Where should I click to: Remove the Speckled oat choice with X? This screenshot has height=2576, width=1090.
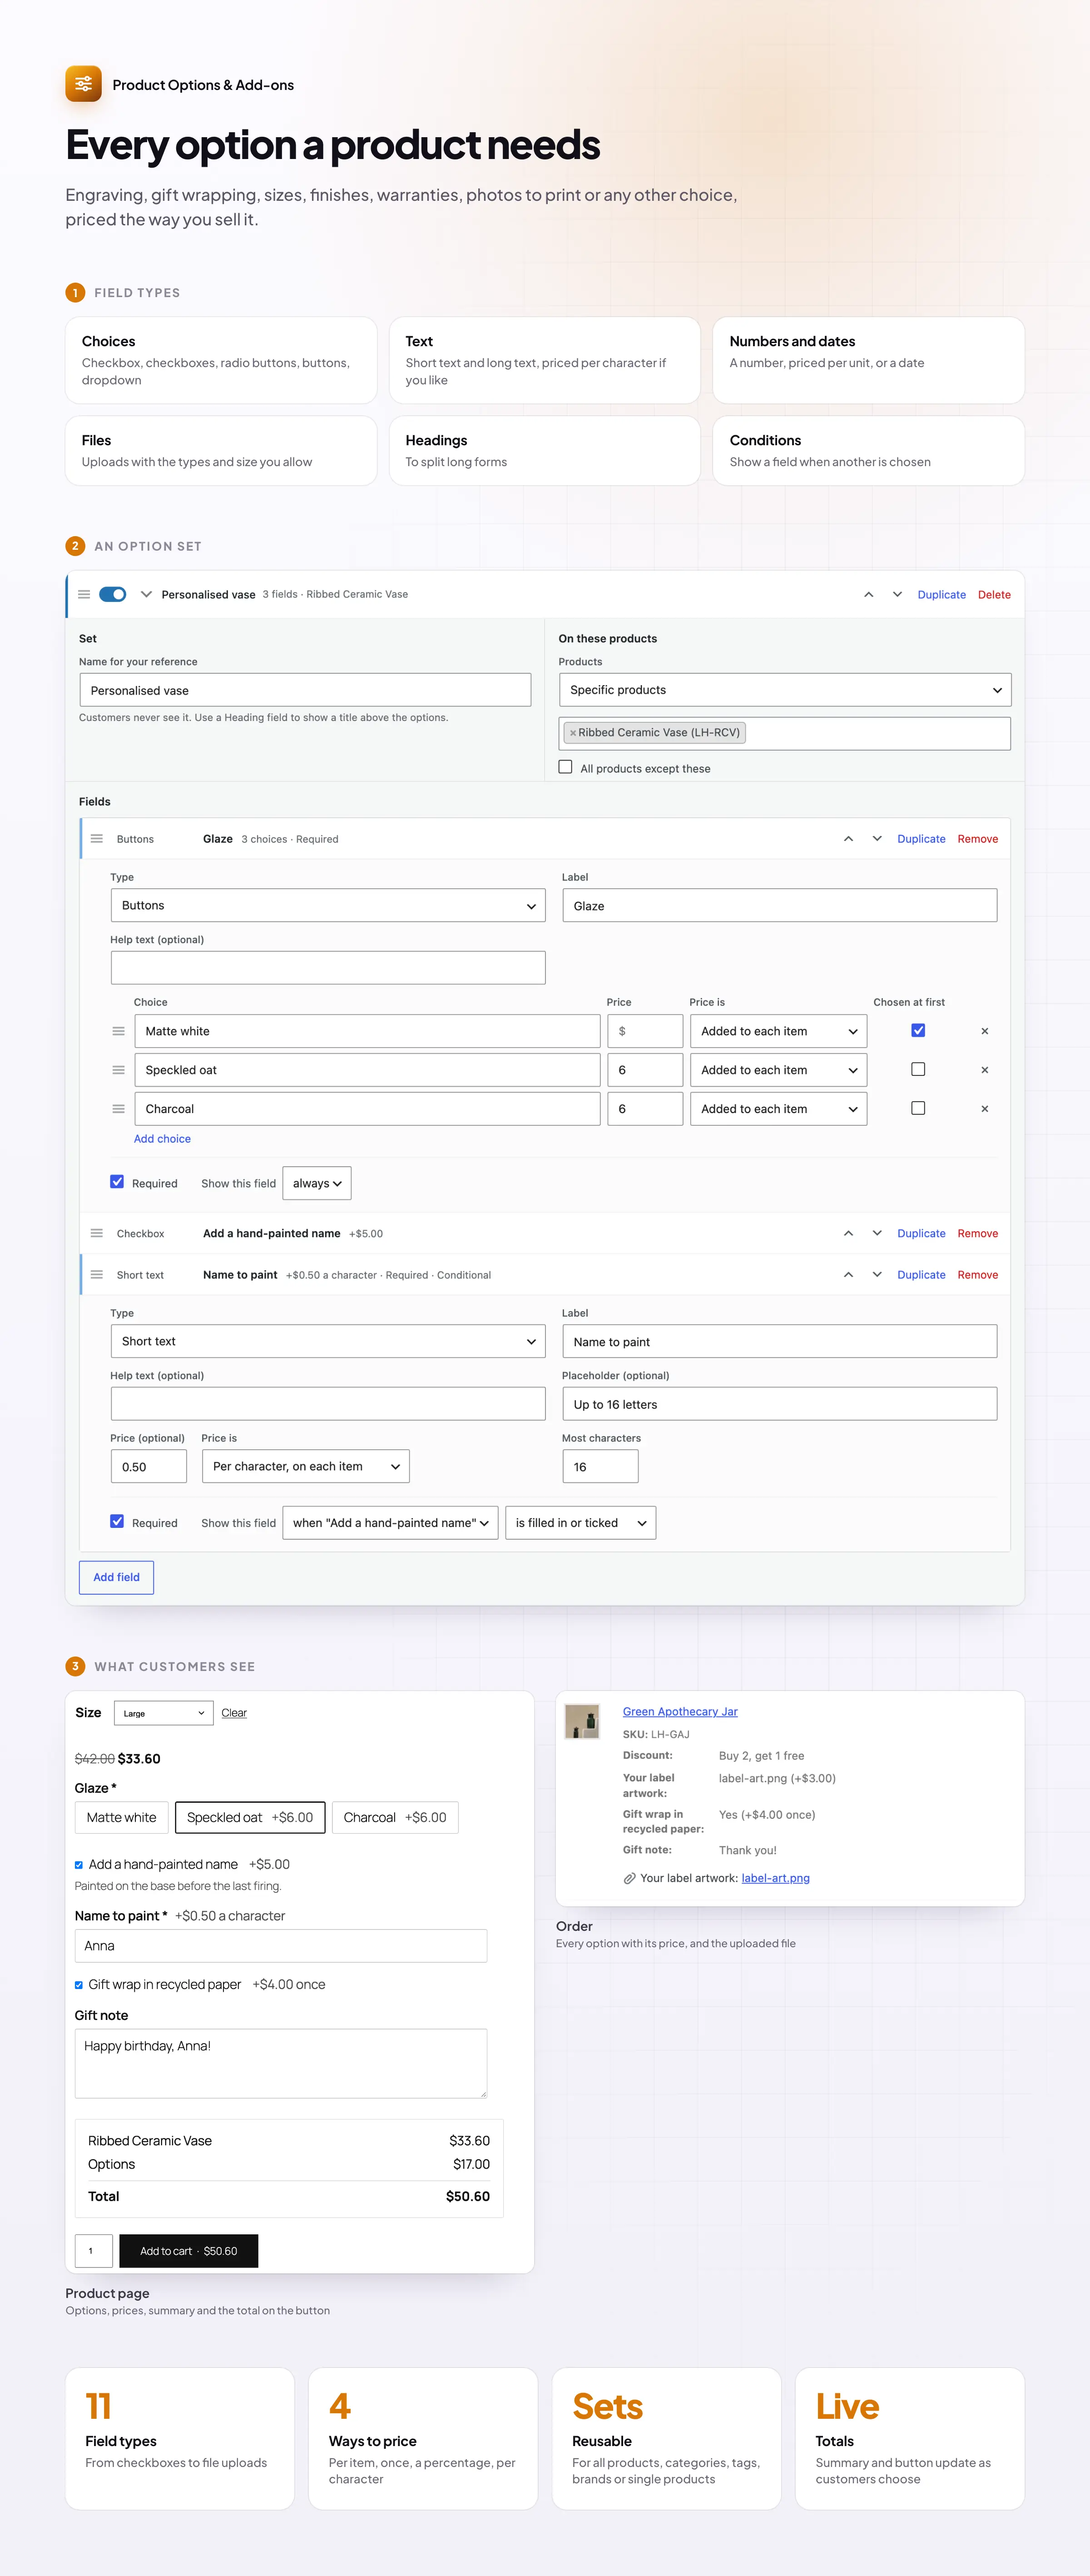tap(984, 1070)
